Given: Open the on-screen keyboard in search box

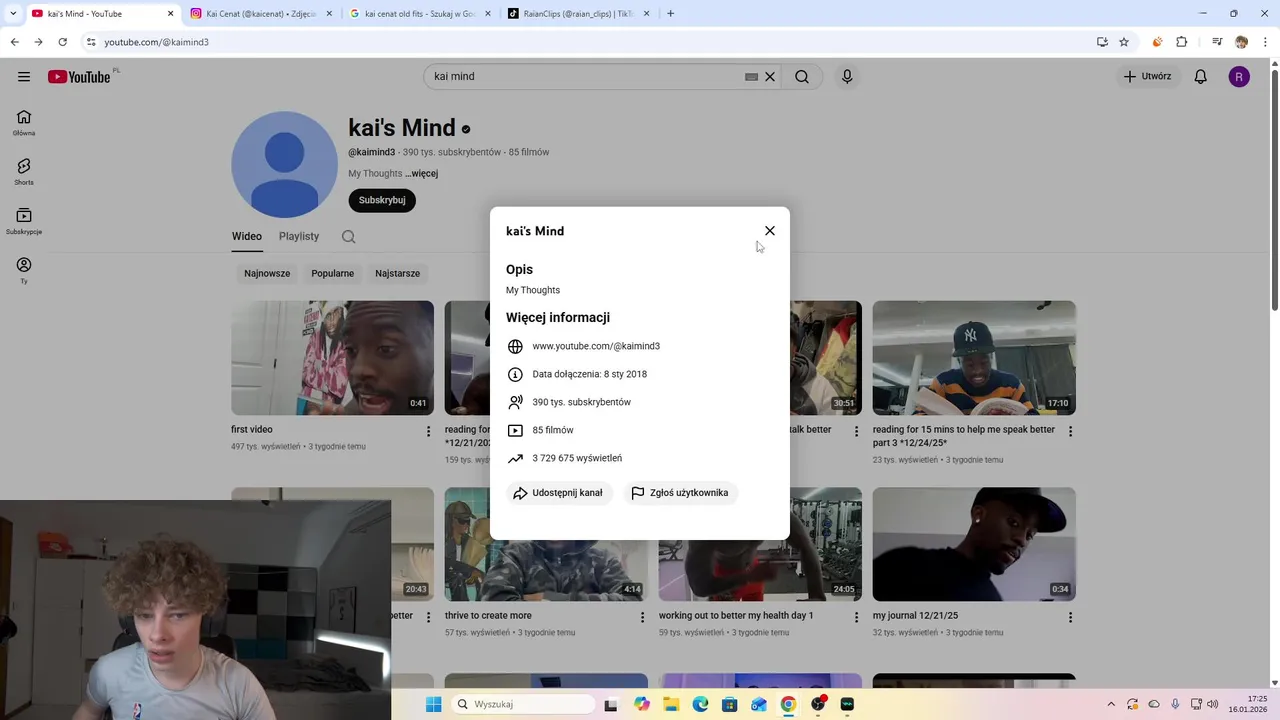Looking at the screenshot, I should coord(751,76).
